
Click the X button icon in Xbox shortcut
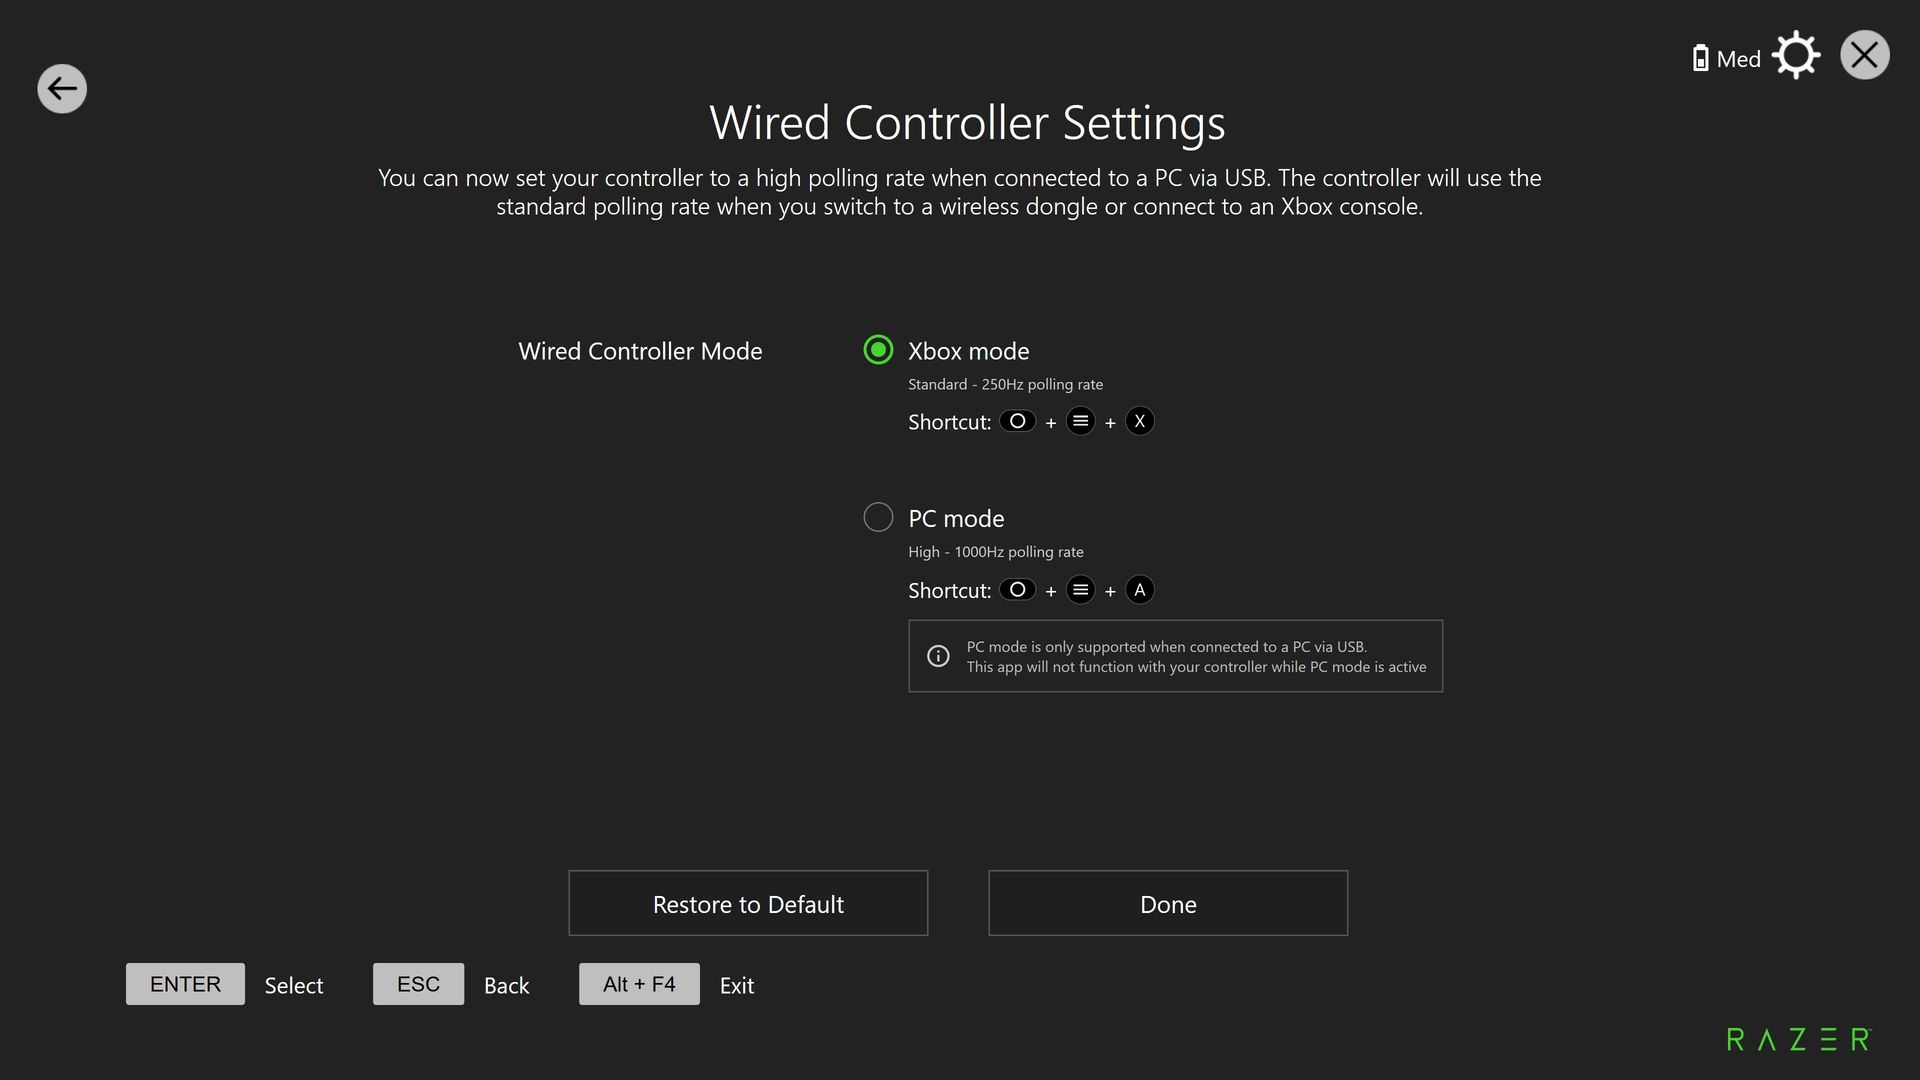coord(1139,421)
